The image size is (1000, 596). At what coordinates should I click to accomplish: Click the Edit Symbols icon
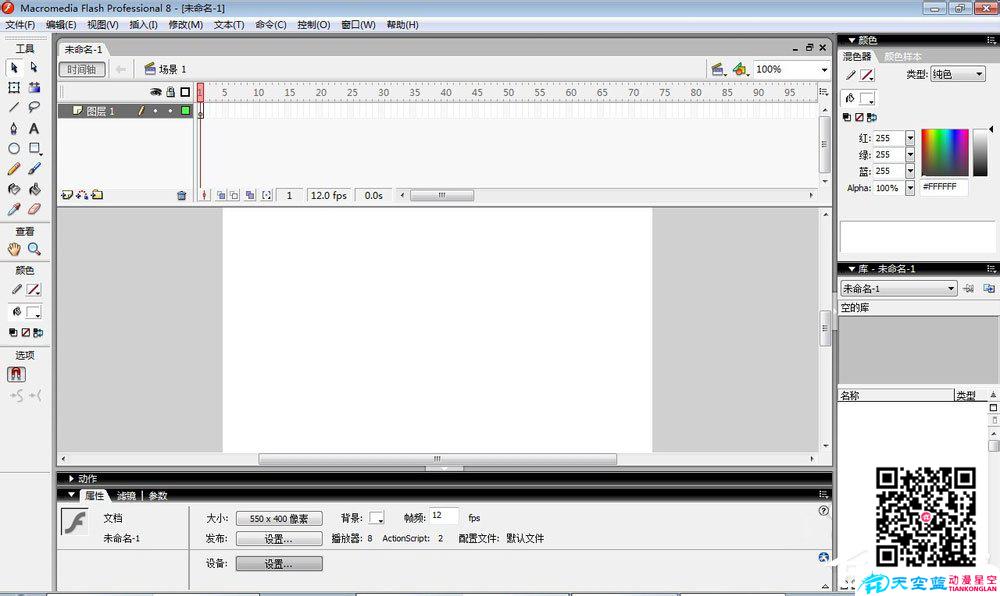740,69
